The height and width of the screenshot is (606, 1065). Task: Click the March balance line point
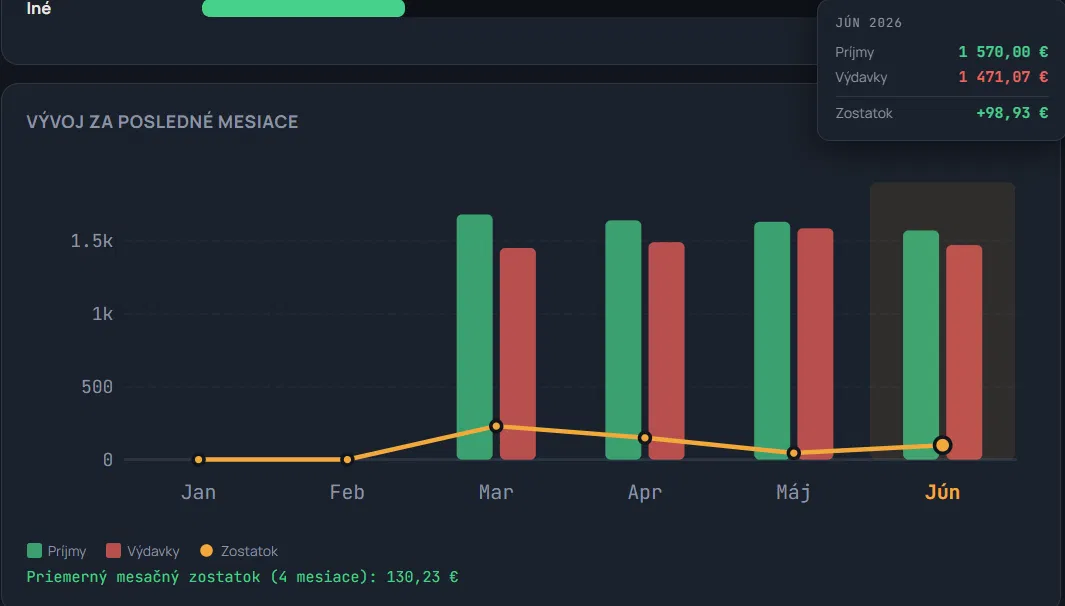[496, 426]
